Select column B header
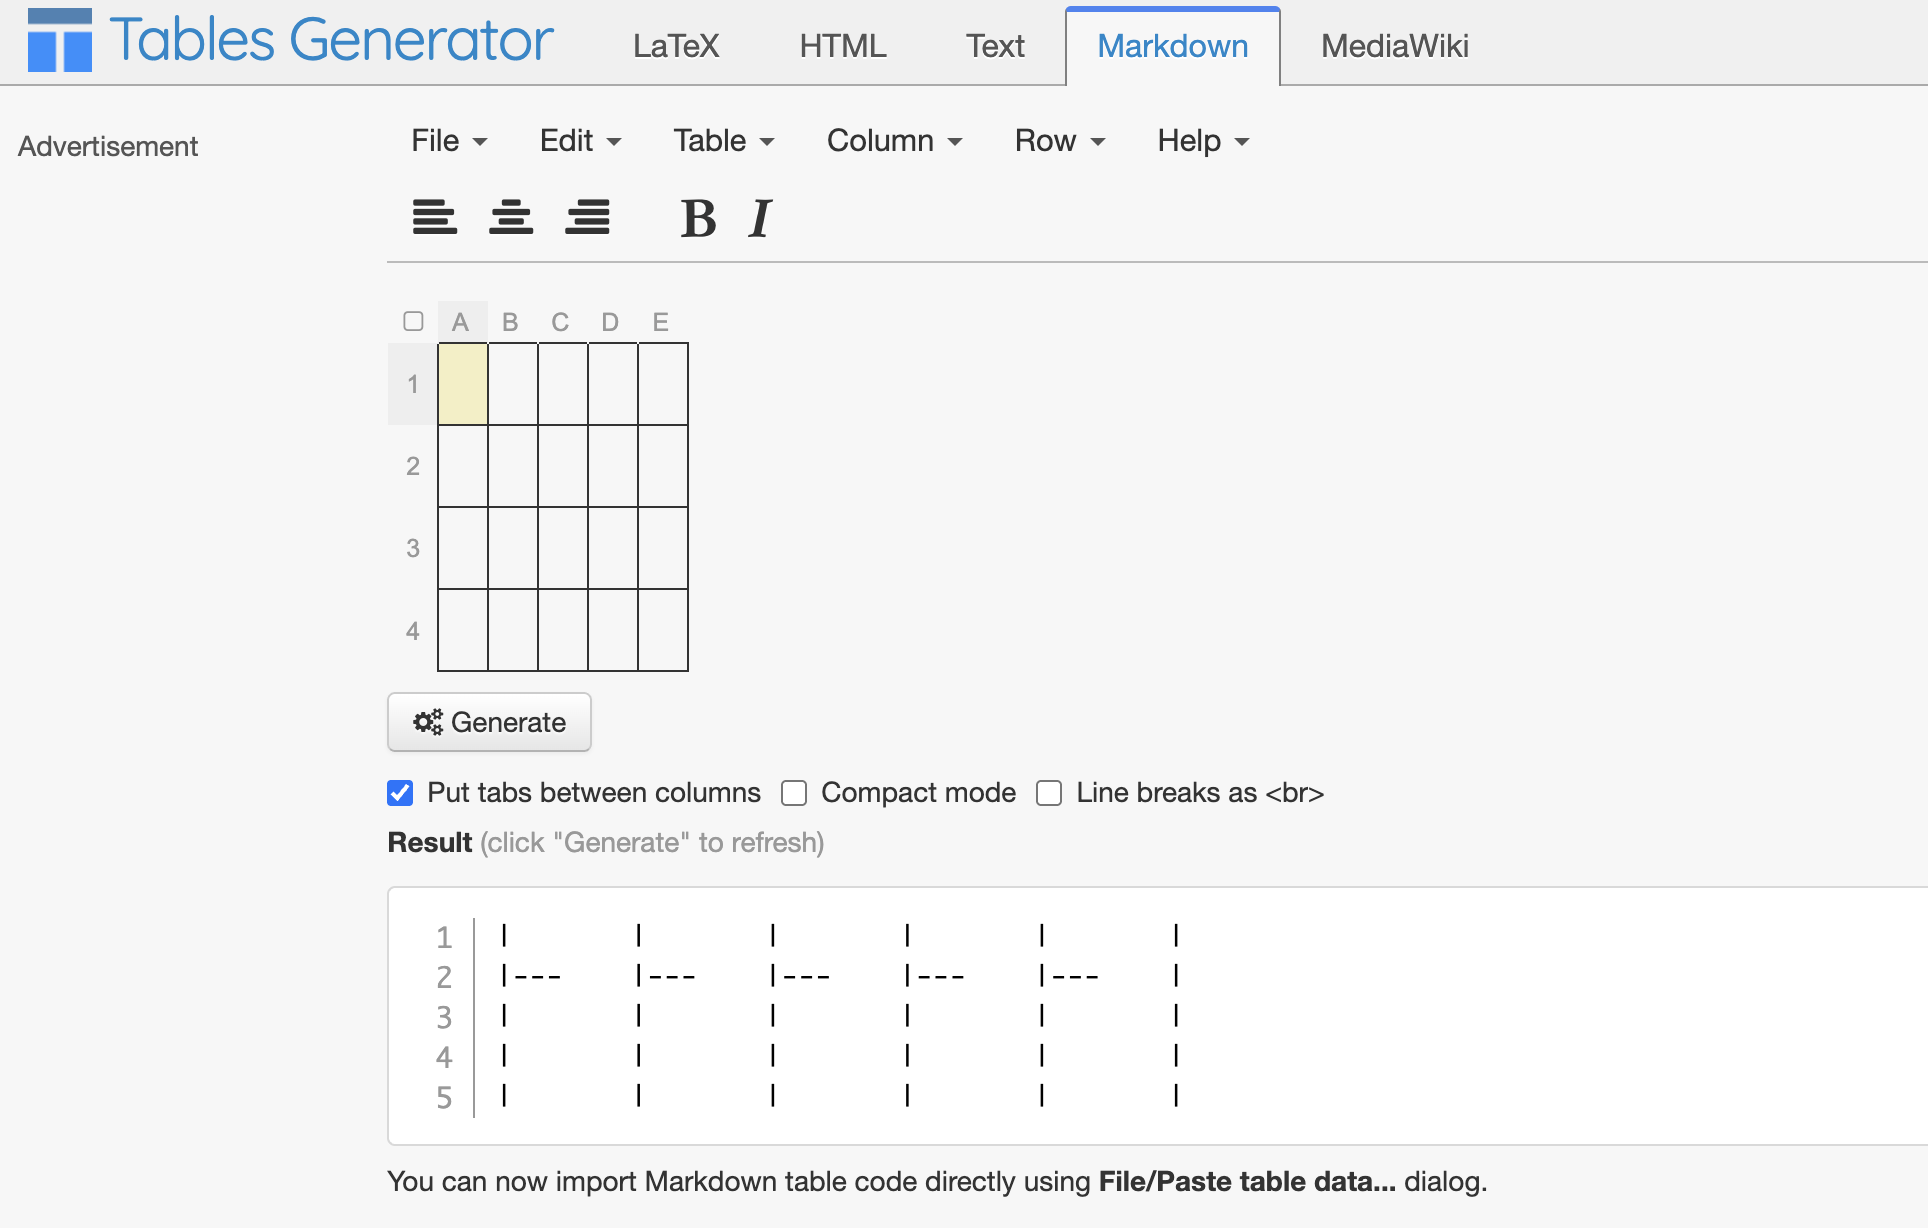Screen dimensions: 1928x1228 pyautogui.click(x=511, y=322)
